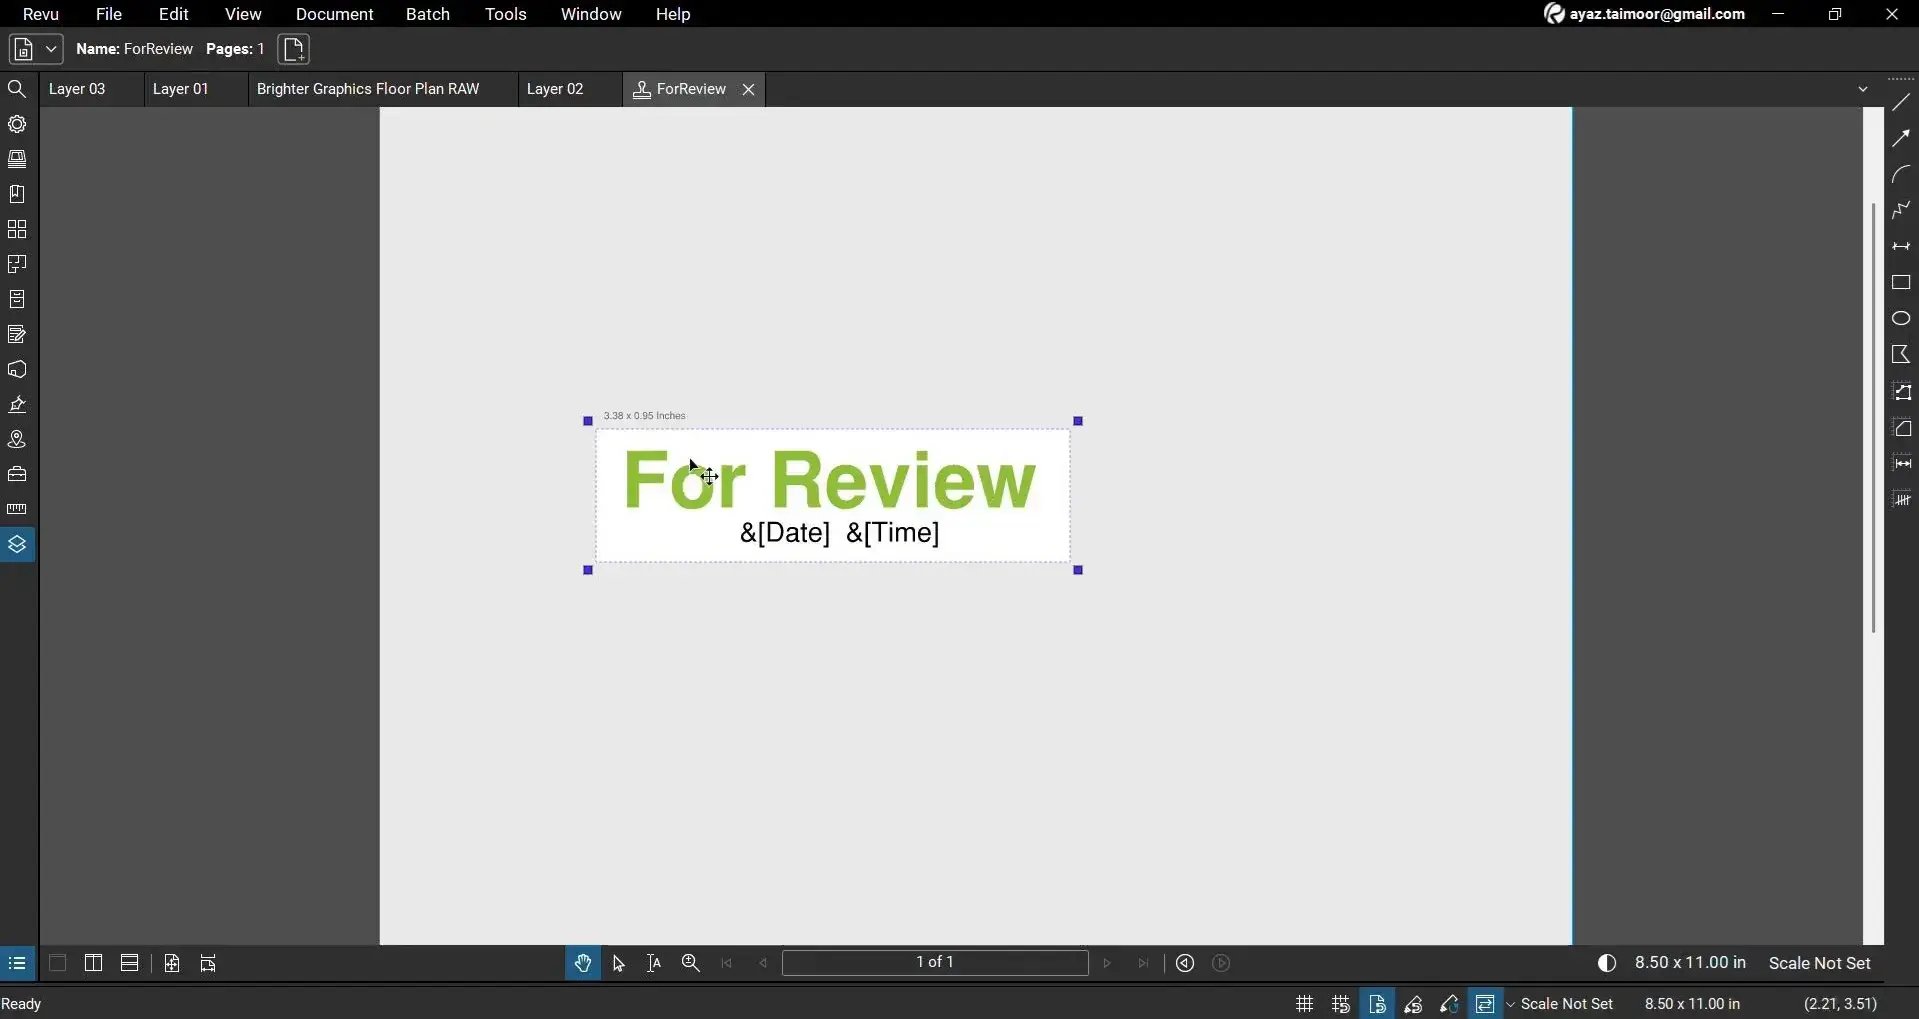Activate the Select arrow tool
Viewport: 1919px width, 1019px height.
(x=619, y=963)
